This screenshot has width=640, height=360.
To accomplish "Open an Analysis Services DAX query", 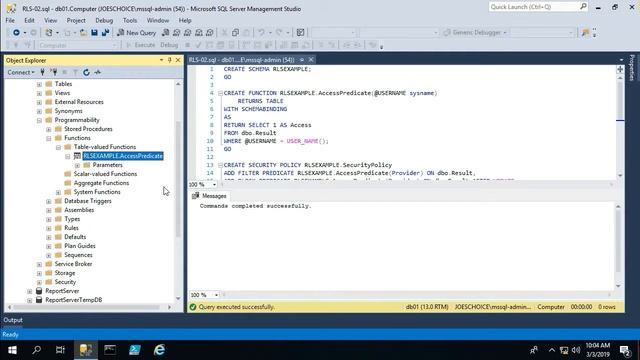I will [209, 32].
